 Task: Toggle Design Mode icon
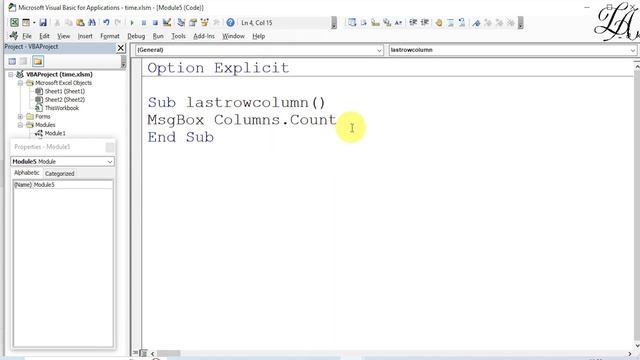click(167, 22)
